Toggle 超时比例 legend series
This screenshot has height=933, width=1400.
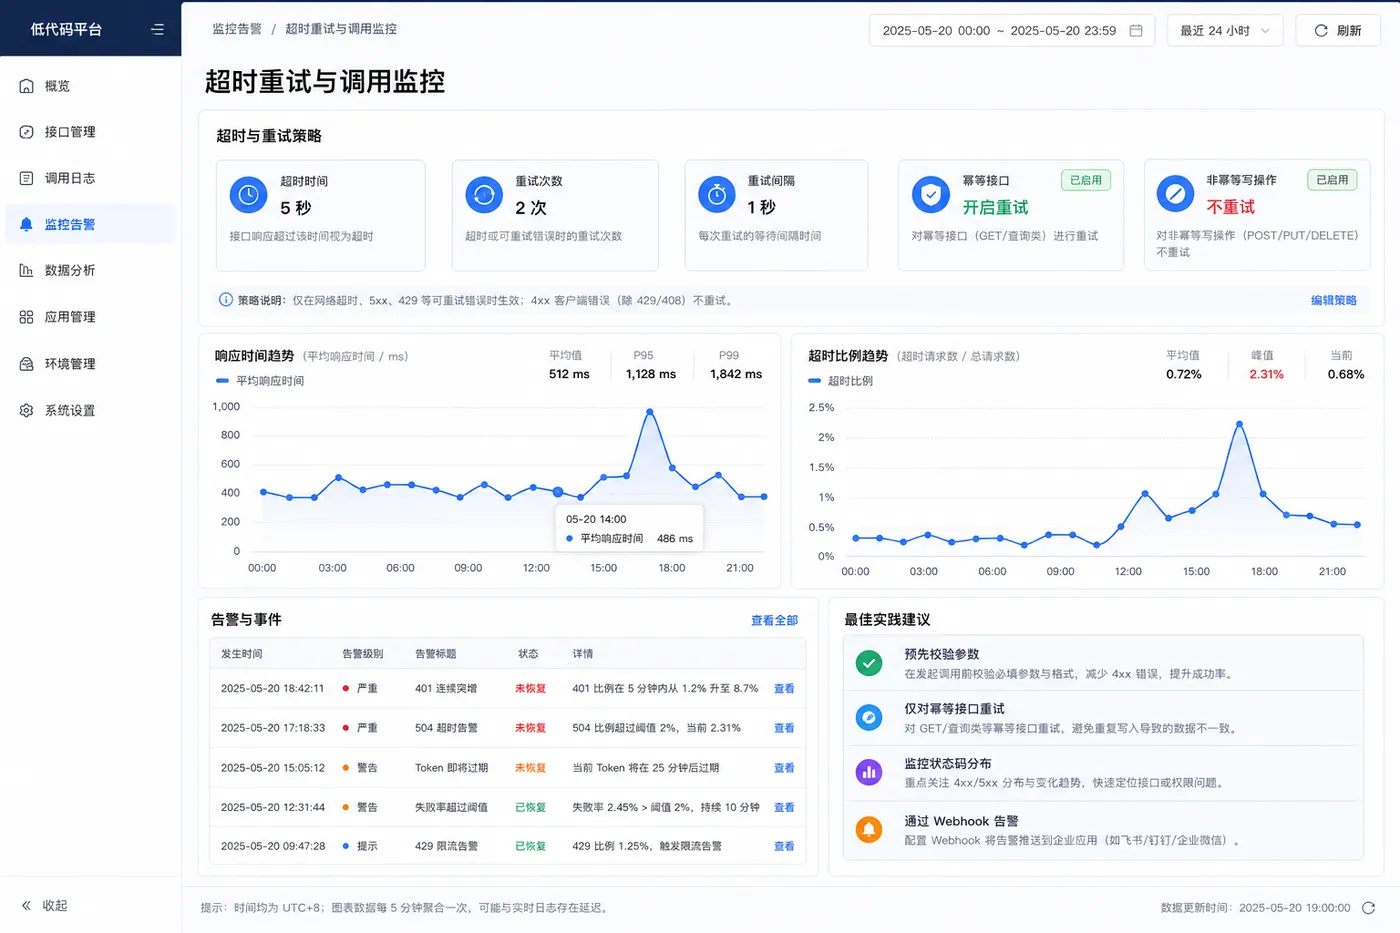pyautogui.click(x=840, y=381)
